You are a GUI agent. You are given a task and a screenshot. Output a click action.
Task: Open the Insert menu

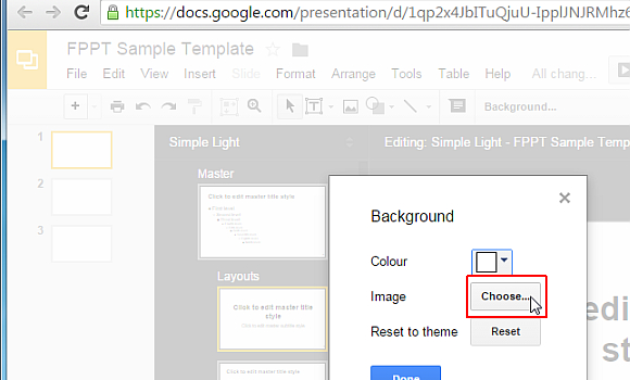coord(200,74)
